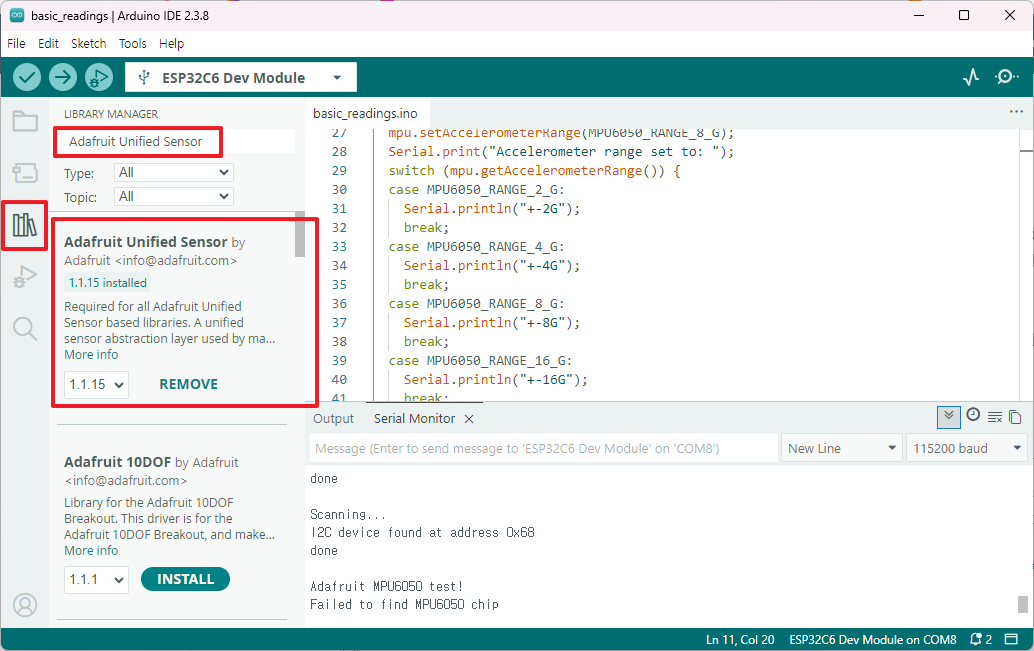Select the basic_readings.ino editor tab

pyautogui.click(x=365, y=113)
